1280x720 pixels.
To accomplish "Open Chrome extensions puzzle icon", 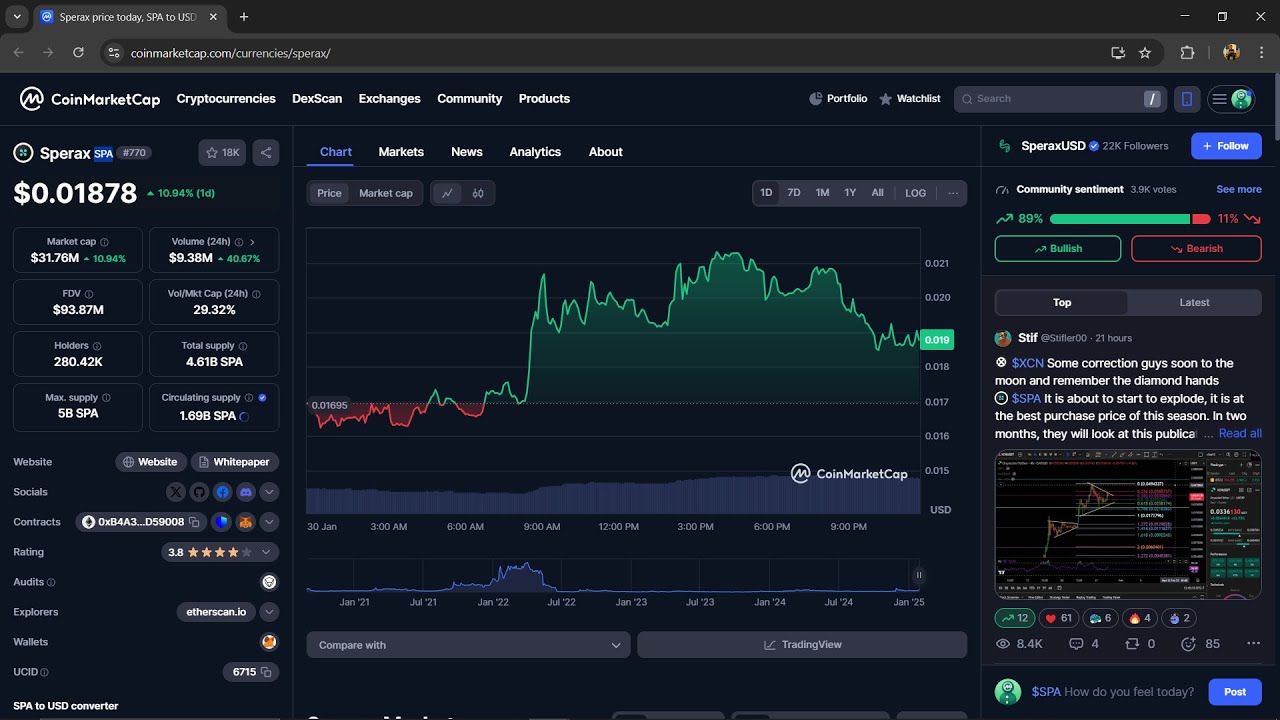I will pos(1187,53).
